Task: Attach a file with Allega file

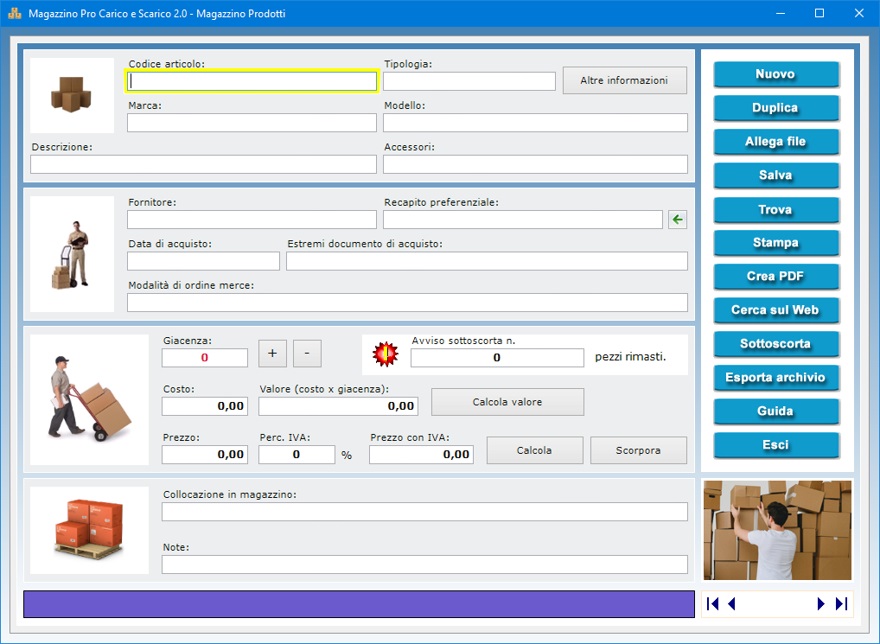Action: (x=776, y=141)
